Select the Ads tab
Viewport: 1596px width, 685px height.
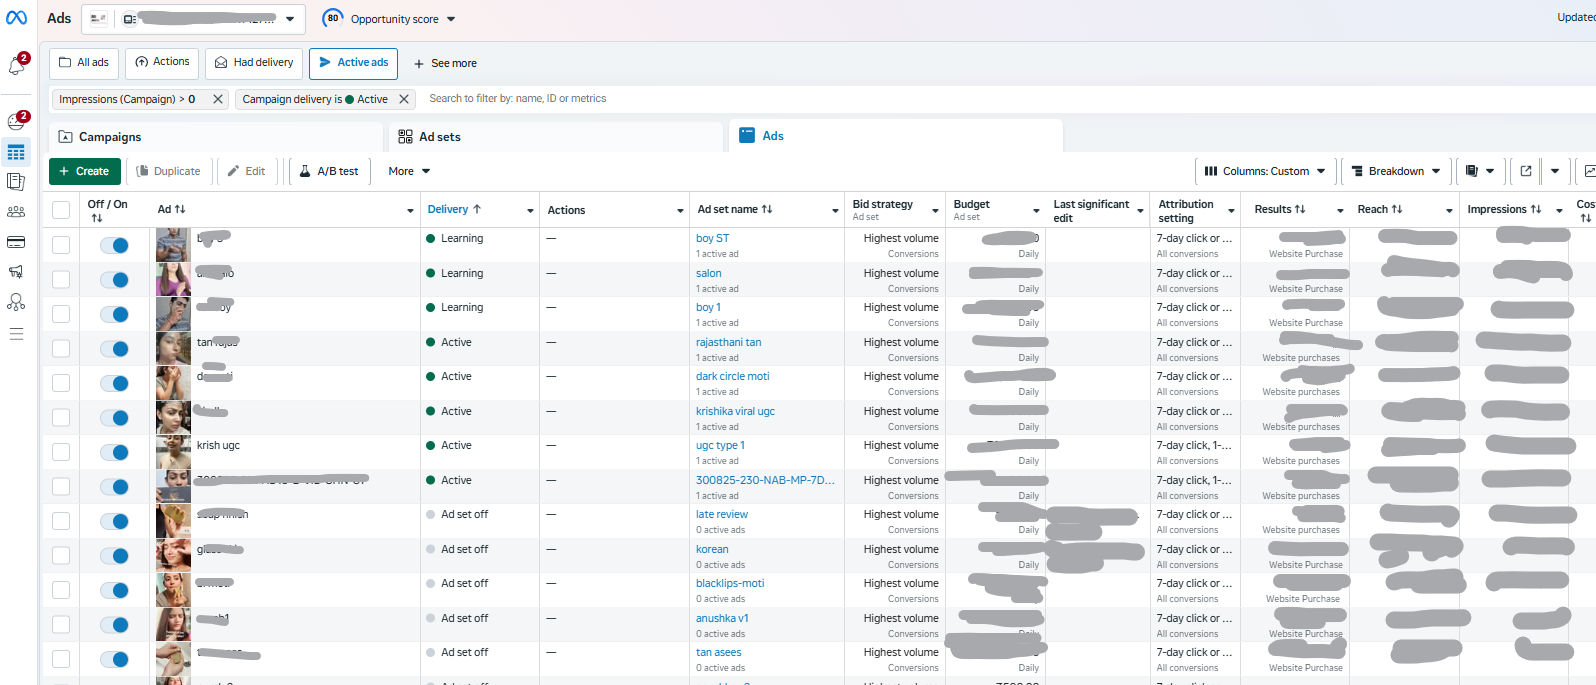click(x=895, y=136)
